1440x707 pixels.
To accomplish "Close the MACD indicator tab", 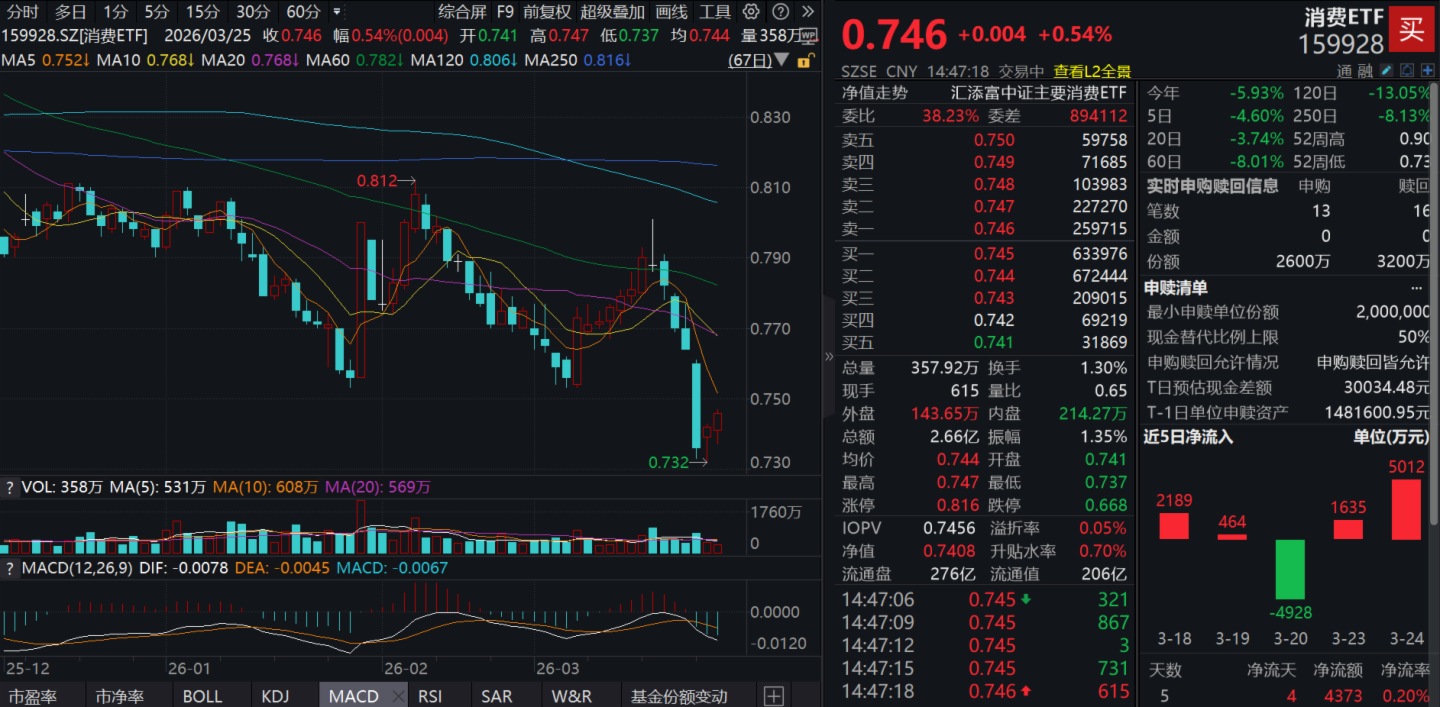I will (x=398, y=696).
